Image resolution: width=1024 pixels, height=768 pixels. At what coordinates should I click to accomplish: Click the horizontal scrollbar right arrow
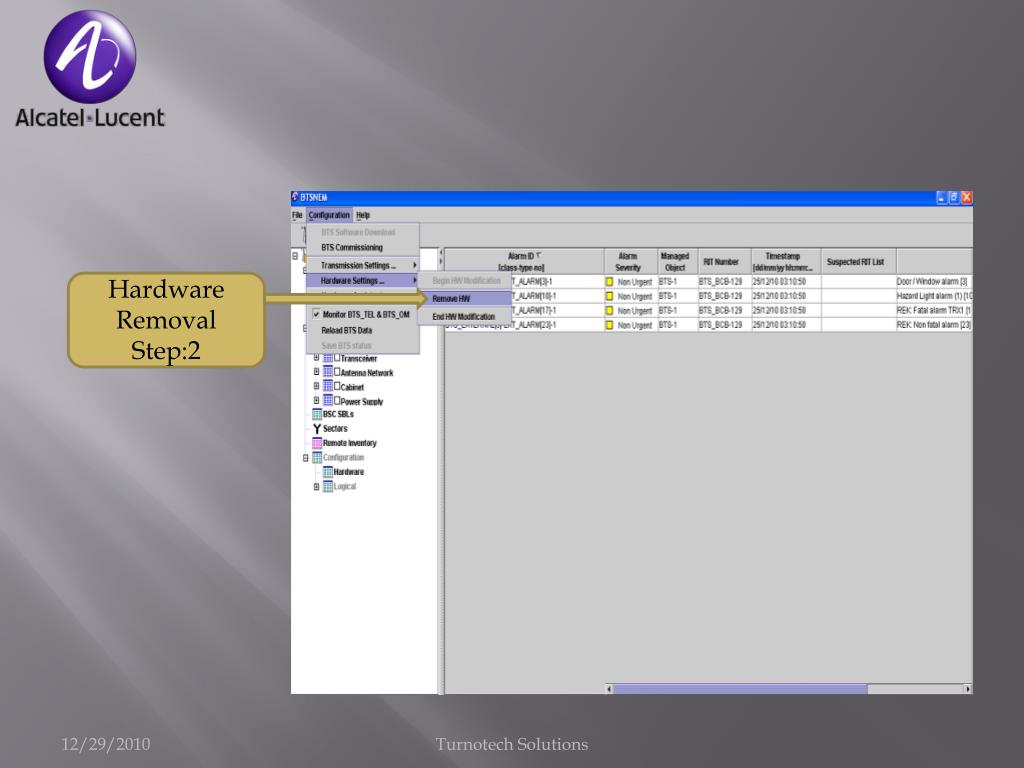click(x=968, y=688)
